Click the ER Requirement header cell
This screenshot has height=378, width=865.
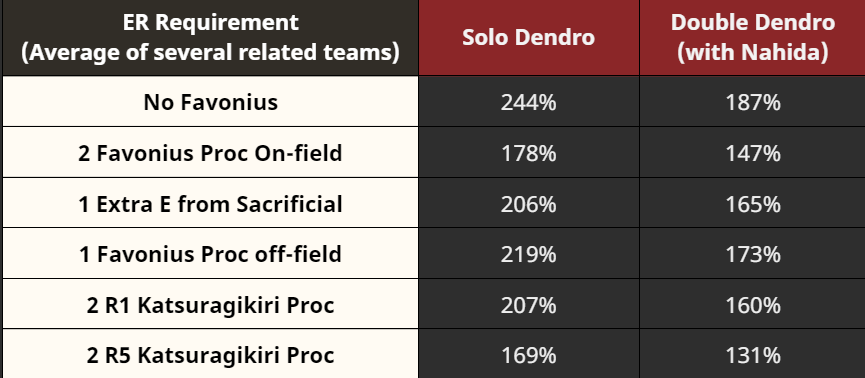210,38
